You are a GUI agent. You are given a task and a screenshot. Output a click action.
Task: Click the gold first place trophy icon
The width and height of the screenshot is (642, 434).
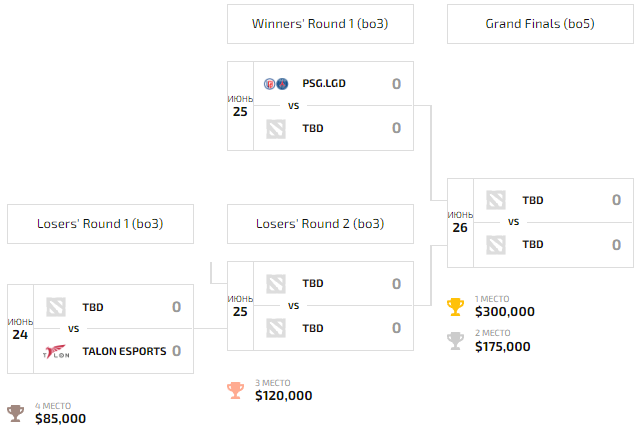click(x=455, y=307)
